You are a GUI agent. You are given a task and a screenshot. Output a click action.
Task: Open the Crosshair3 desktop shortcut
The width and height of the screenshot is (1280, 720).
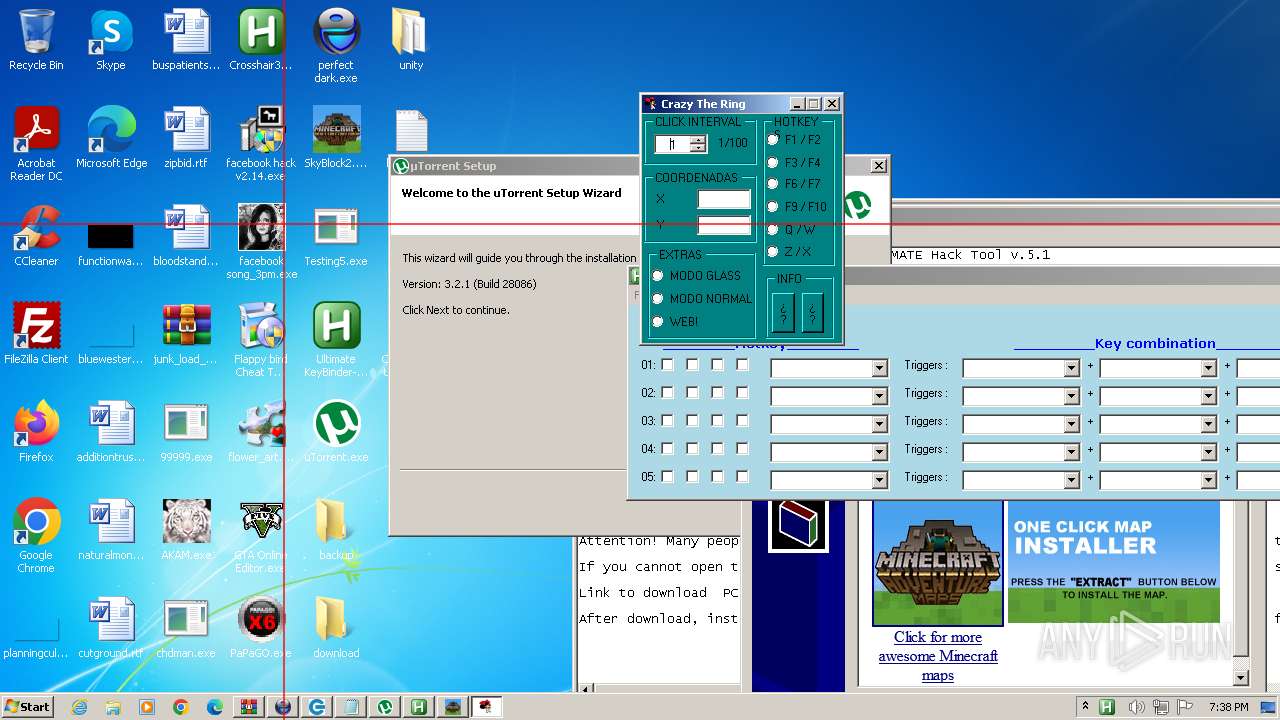coord(261,41)
